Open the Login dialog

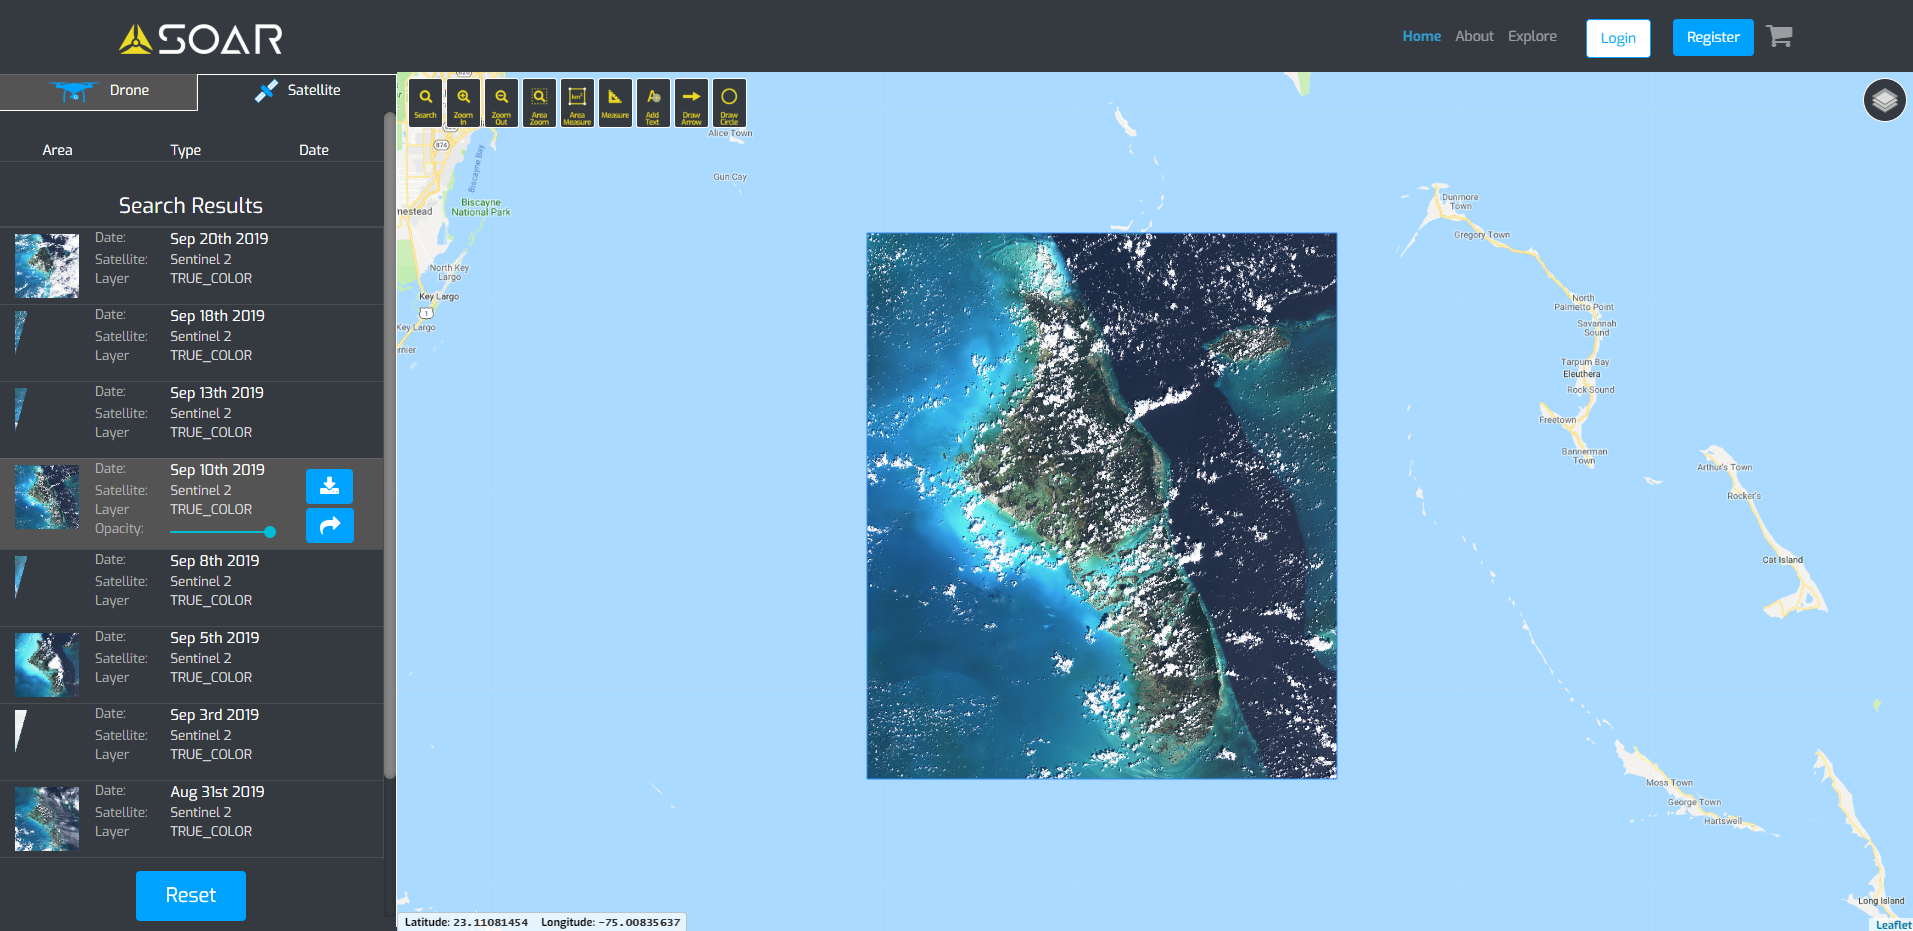tap(1617, 38)
